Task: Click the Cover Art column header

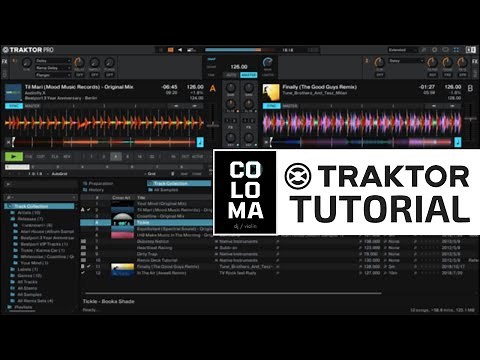Action: [x=121, y=198]
